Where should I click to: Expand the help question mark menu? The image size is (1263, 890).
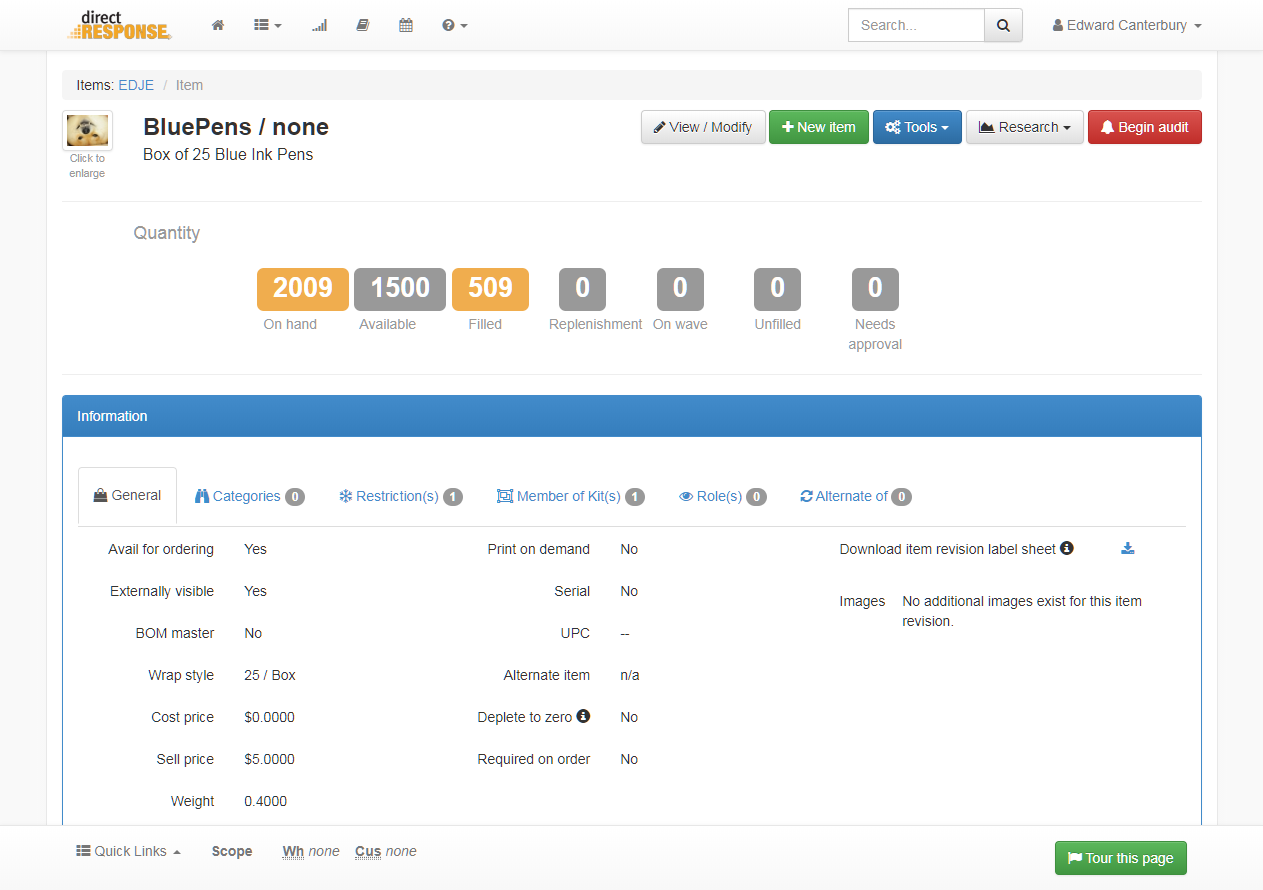(x=454, y=25)
